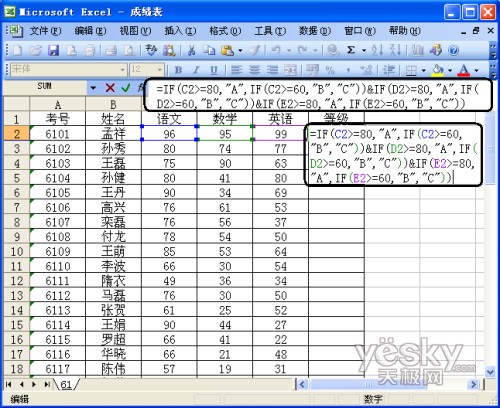The width and height of the screenshot is (500, 408).
Task: Click the Redo arrow icon
Action: pyautogui.click(x=303, y=51)
